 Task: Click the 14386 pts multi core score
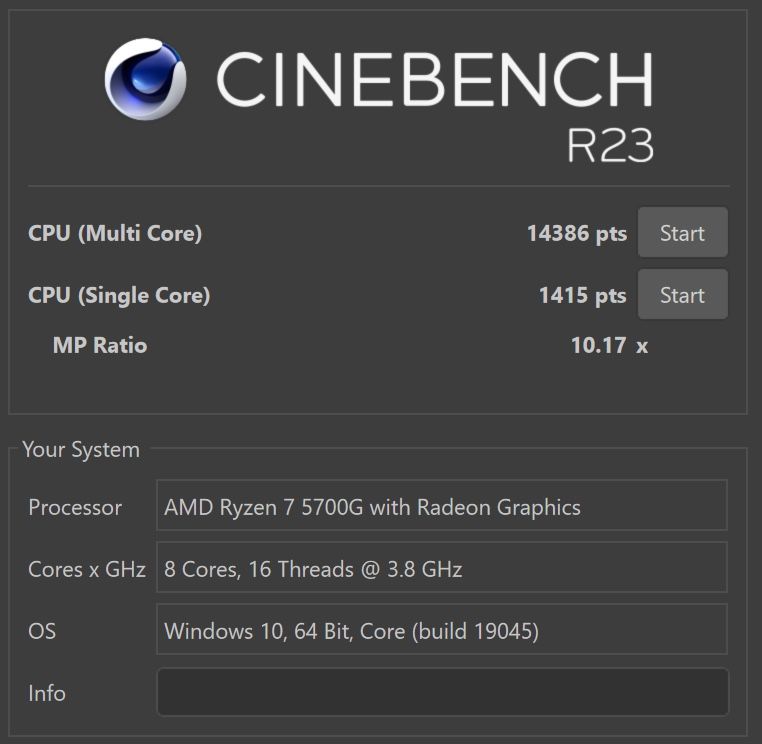(576, 233)
